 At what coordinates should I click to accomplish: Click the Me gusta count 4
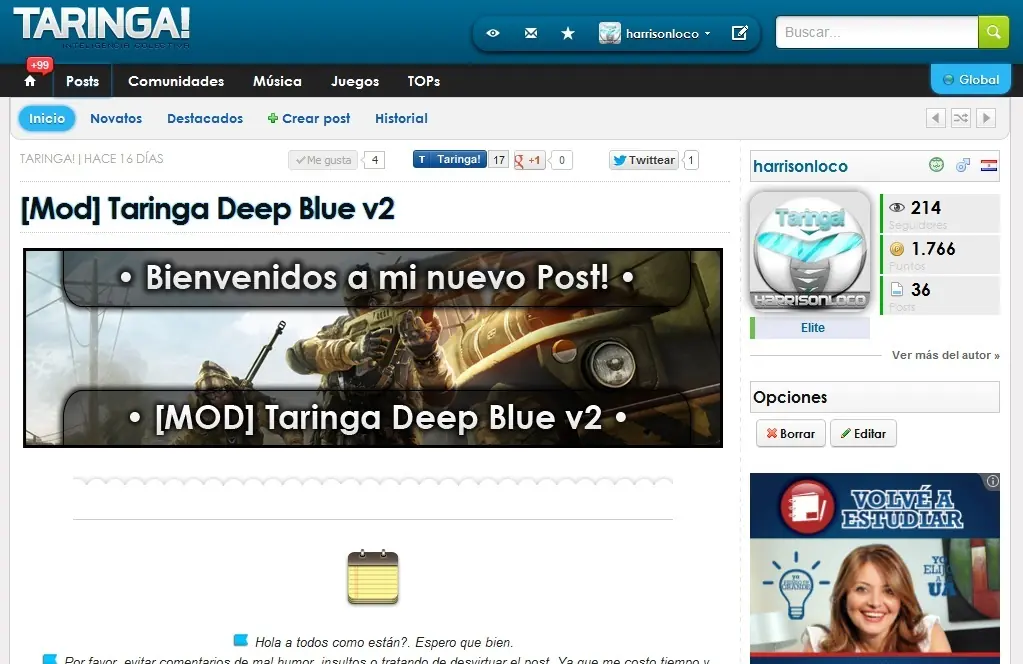click(374, 160)
